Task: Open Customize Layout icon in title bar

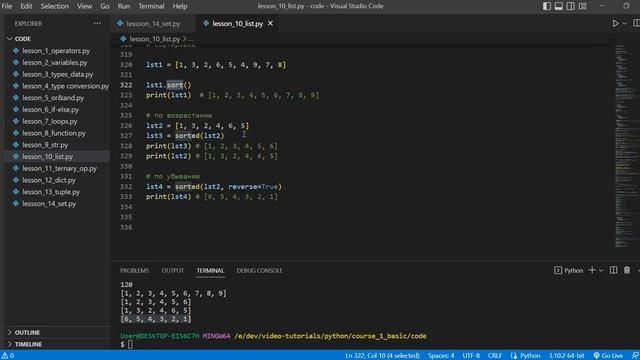Action: click(583, 6)
